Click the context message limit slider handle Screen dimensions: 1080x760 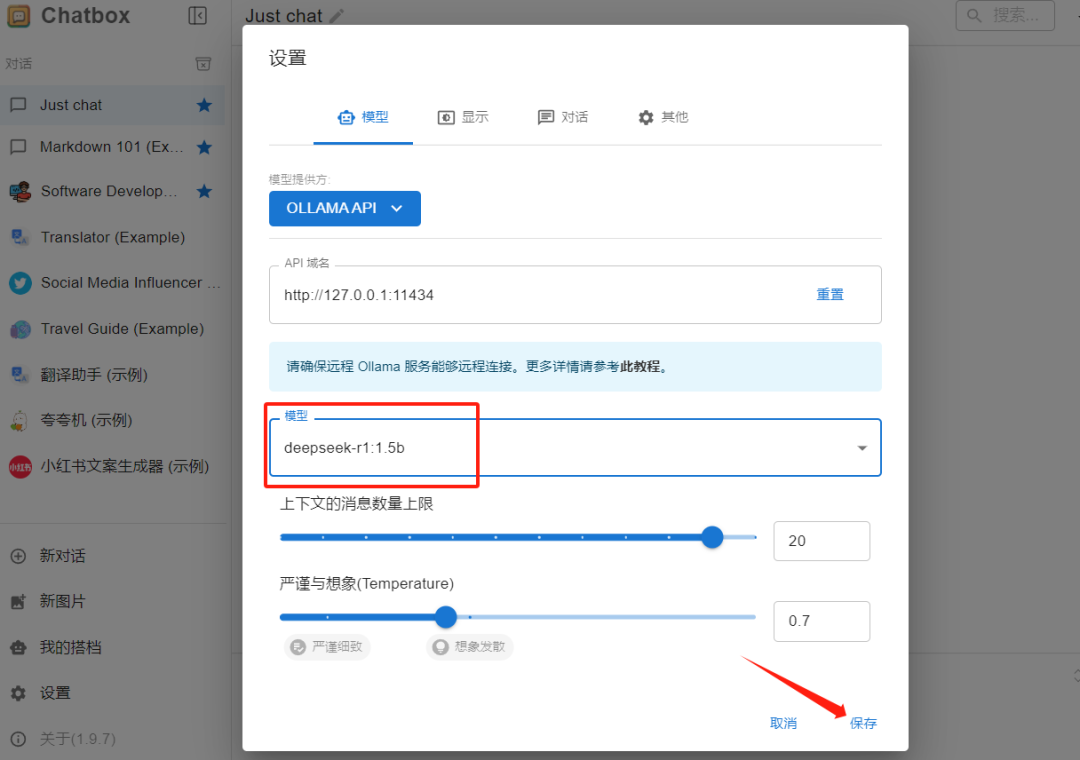(x=712, y=537)
